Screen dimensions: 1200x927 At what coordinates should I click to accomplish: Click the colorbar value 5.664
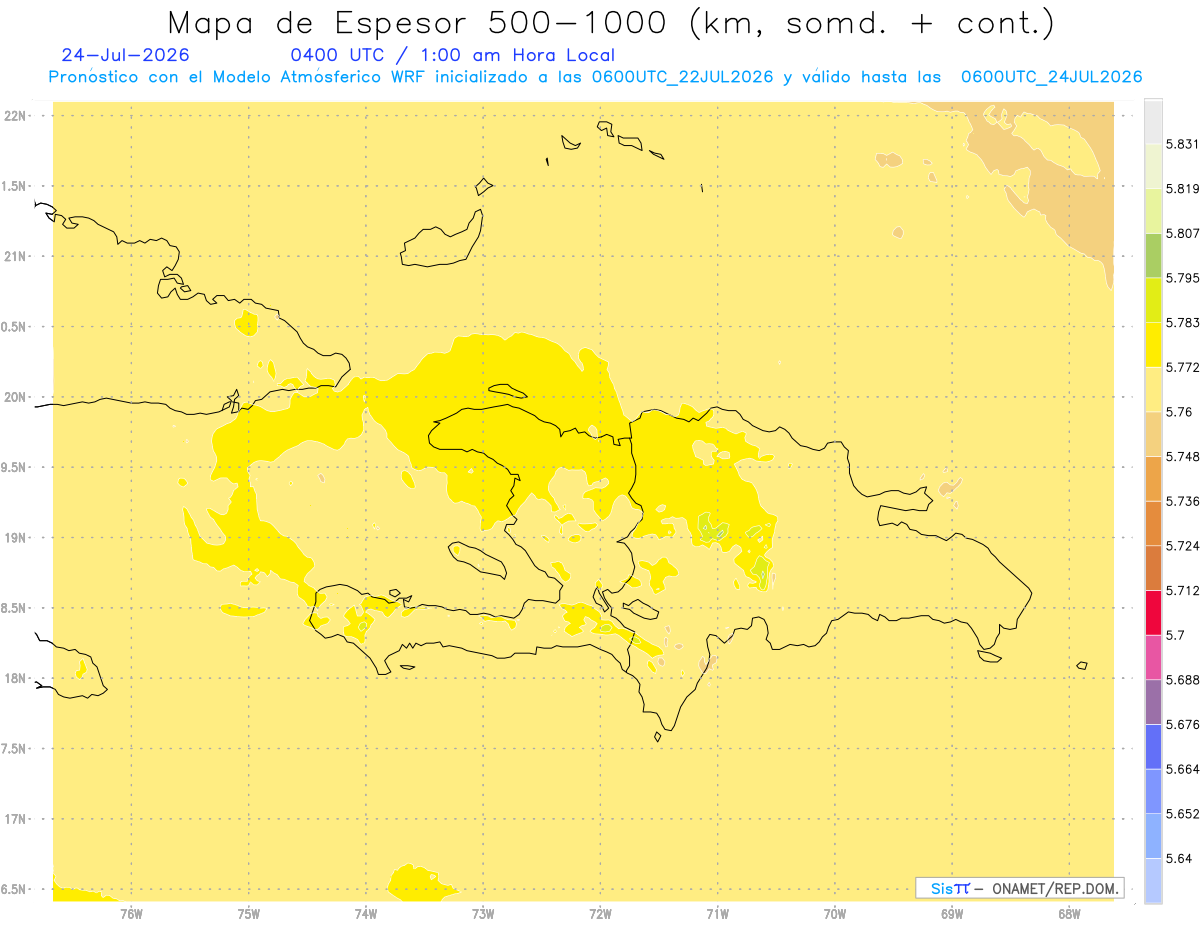point(1183,769)
